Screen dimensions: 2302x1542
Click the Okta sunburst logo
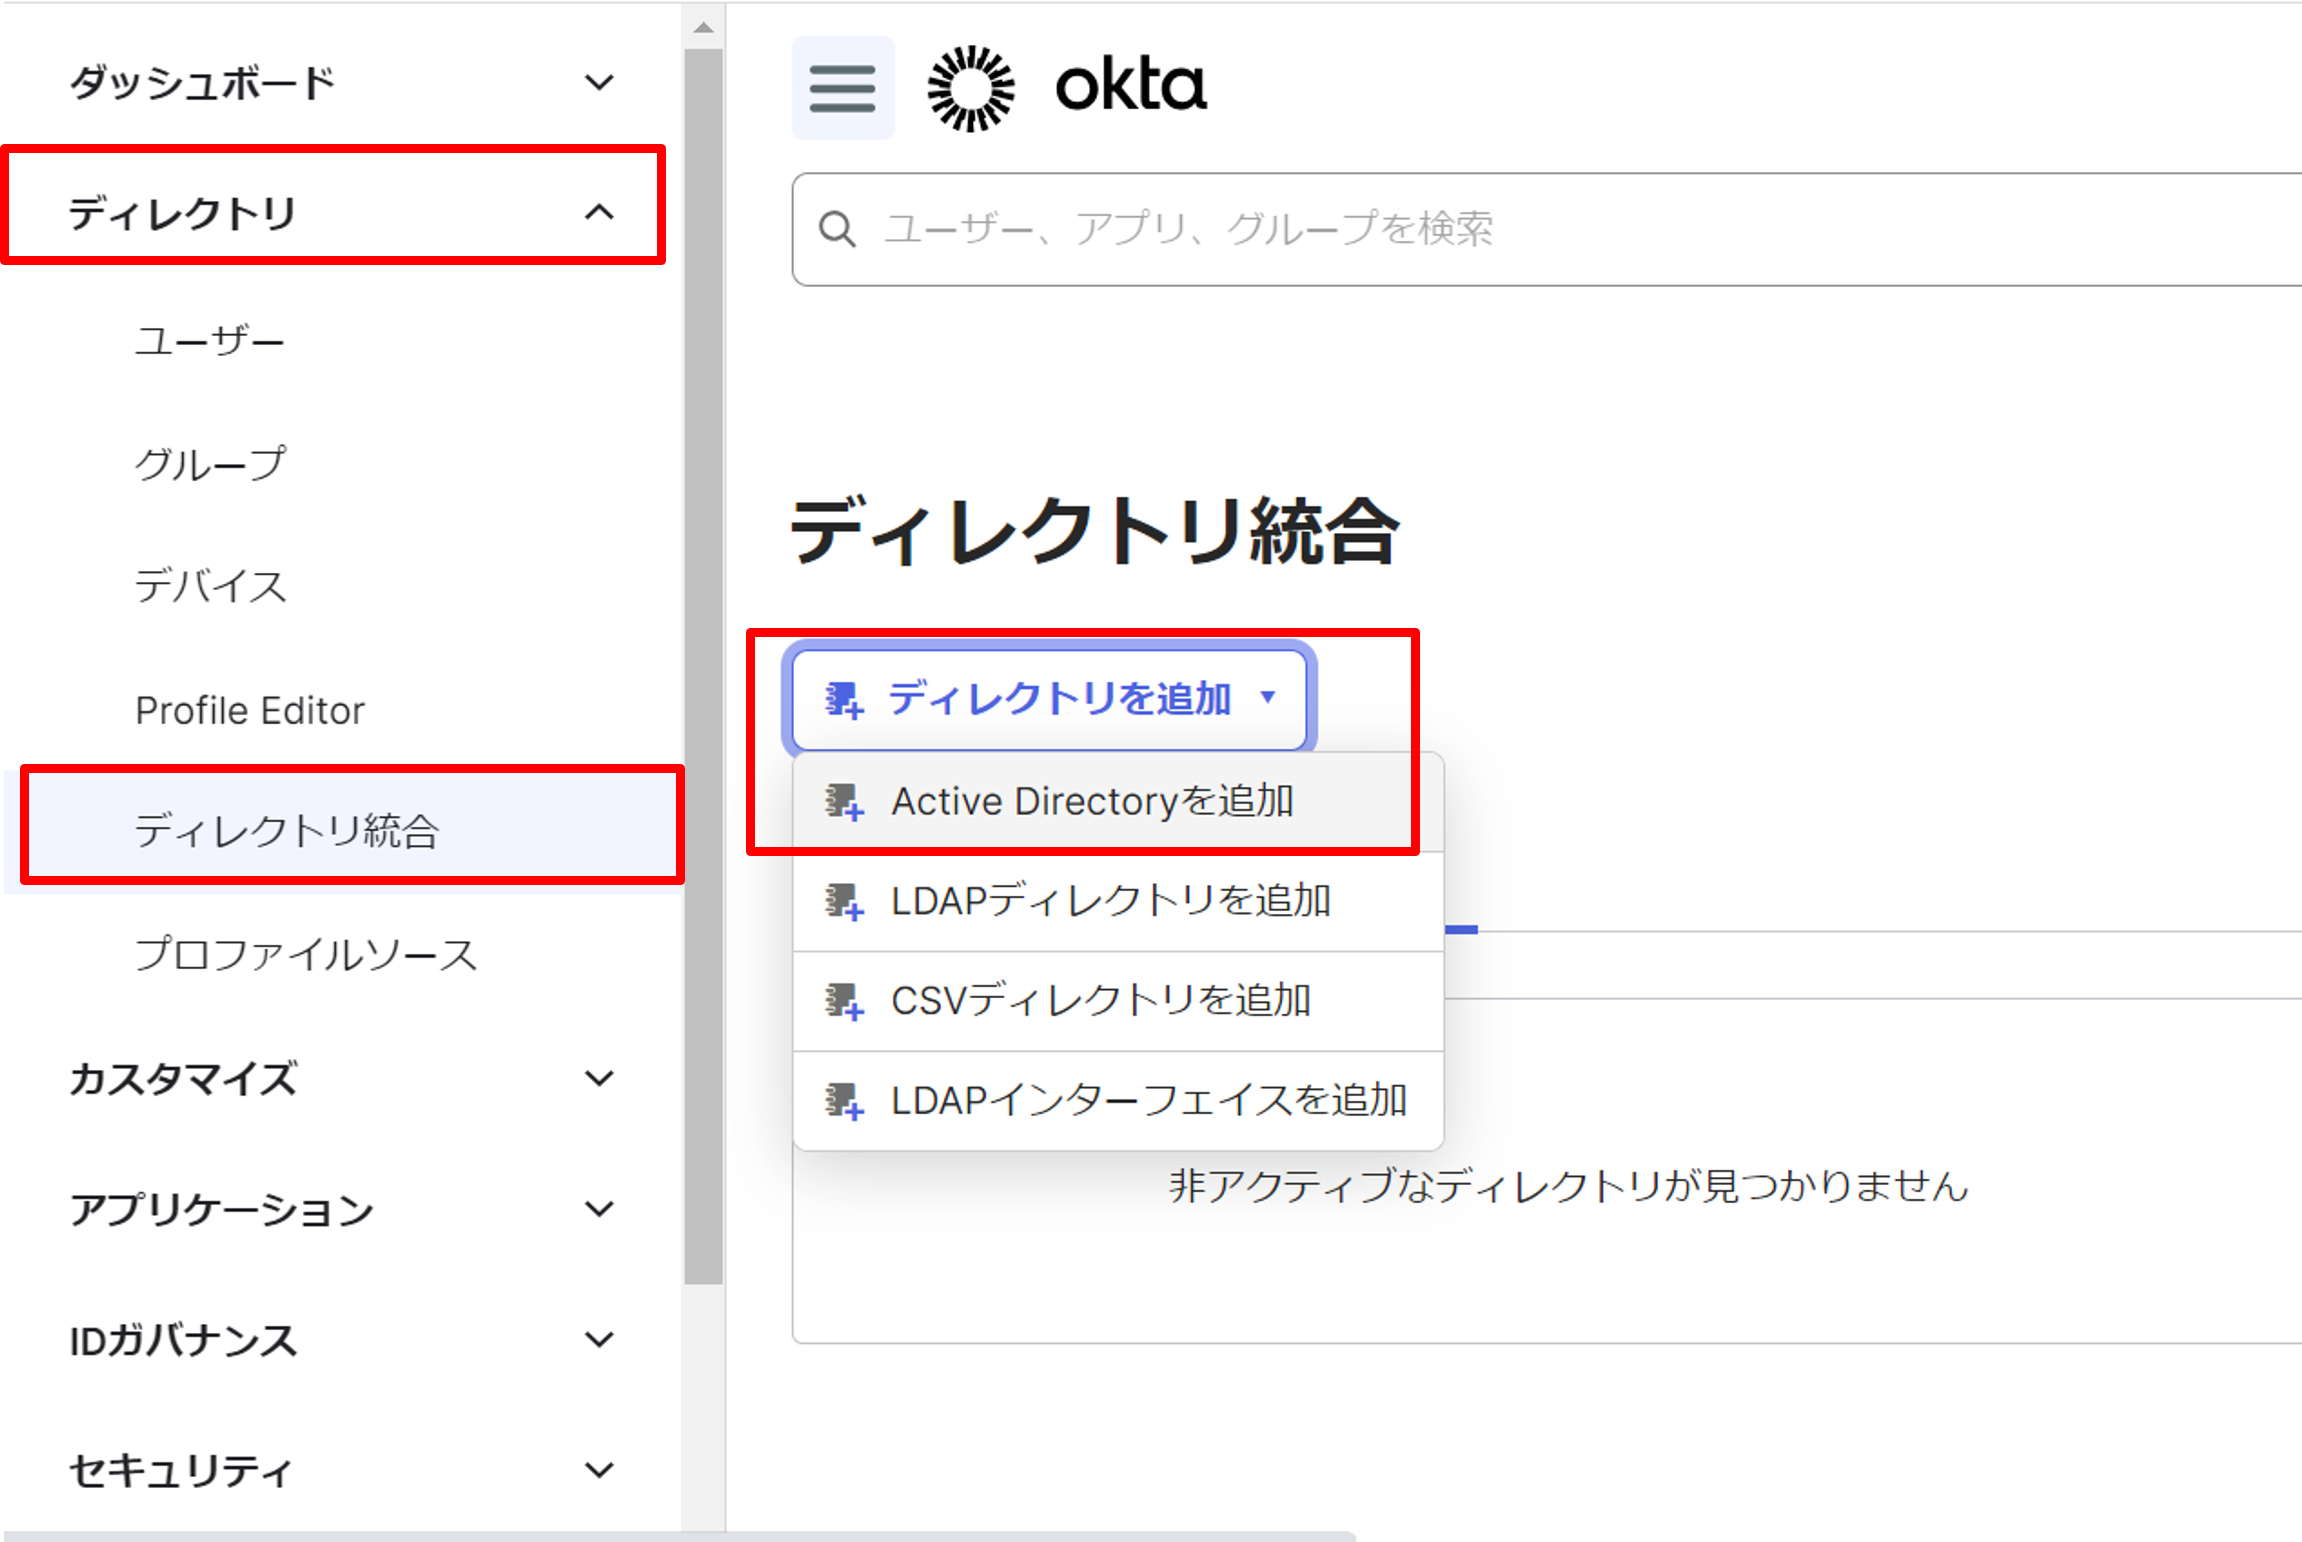pos(970,88)
